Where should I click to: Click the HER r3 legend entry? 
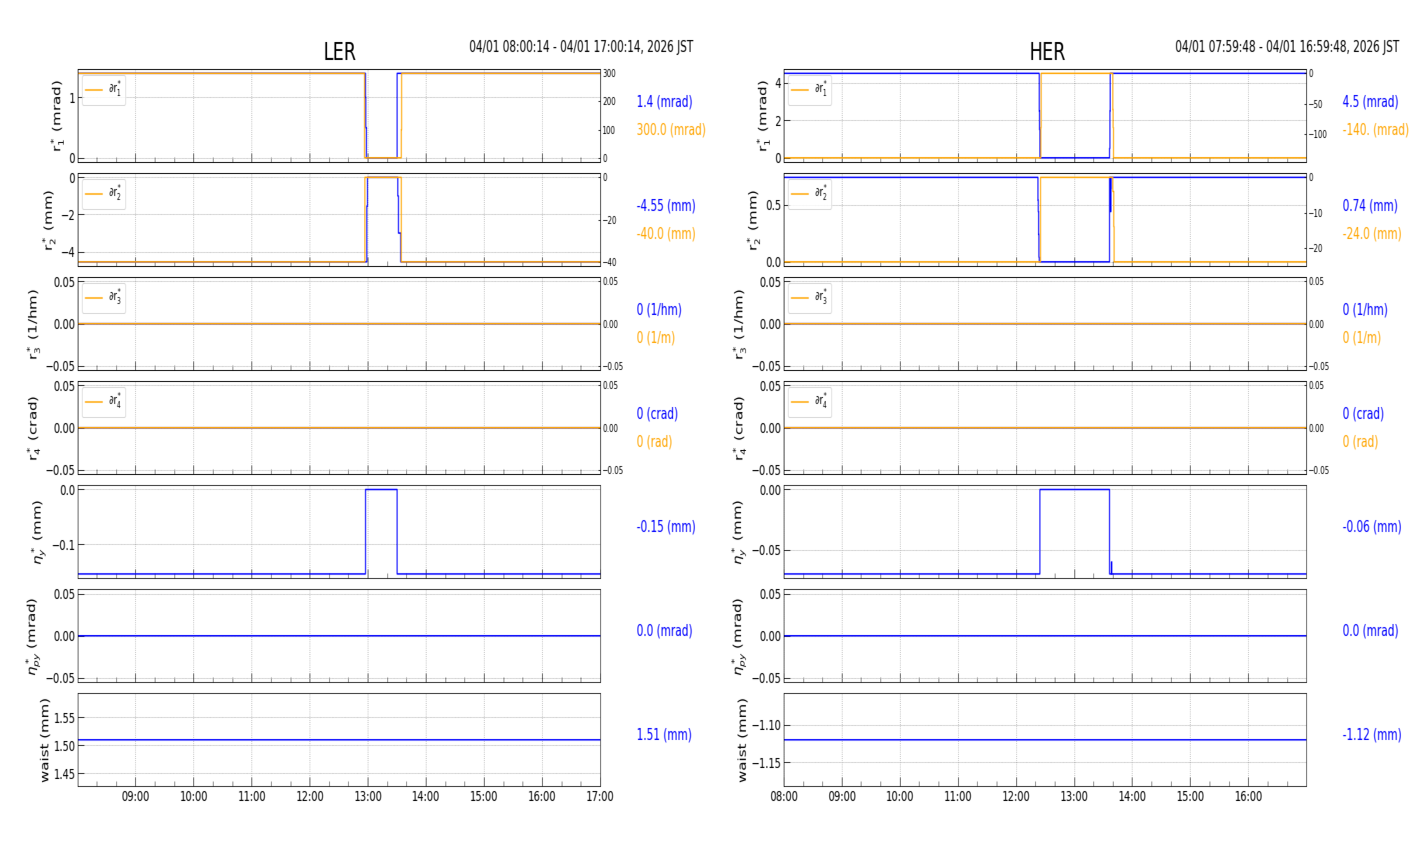[x=809, y=298]
